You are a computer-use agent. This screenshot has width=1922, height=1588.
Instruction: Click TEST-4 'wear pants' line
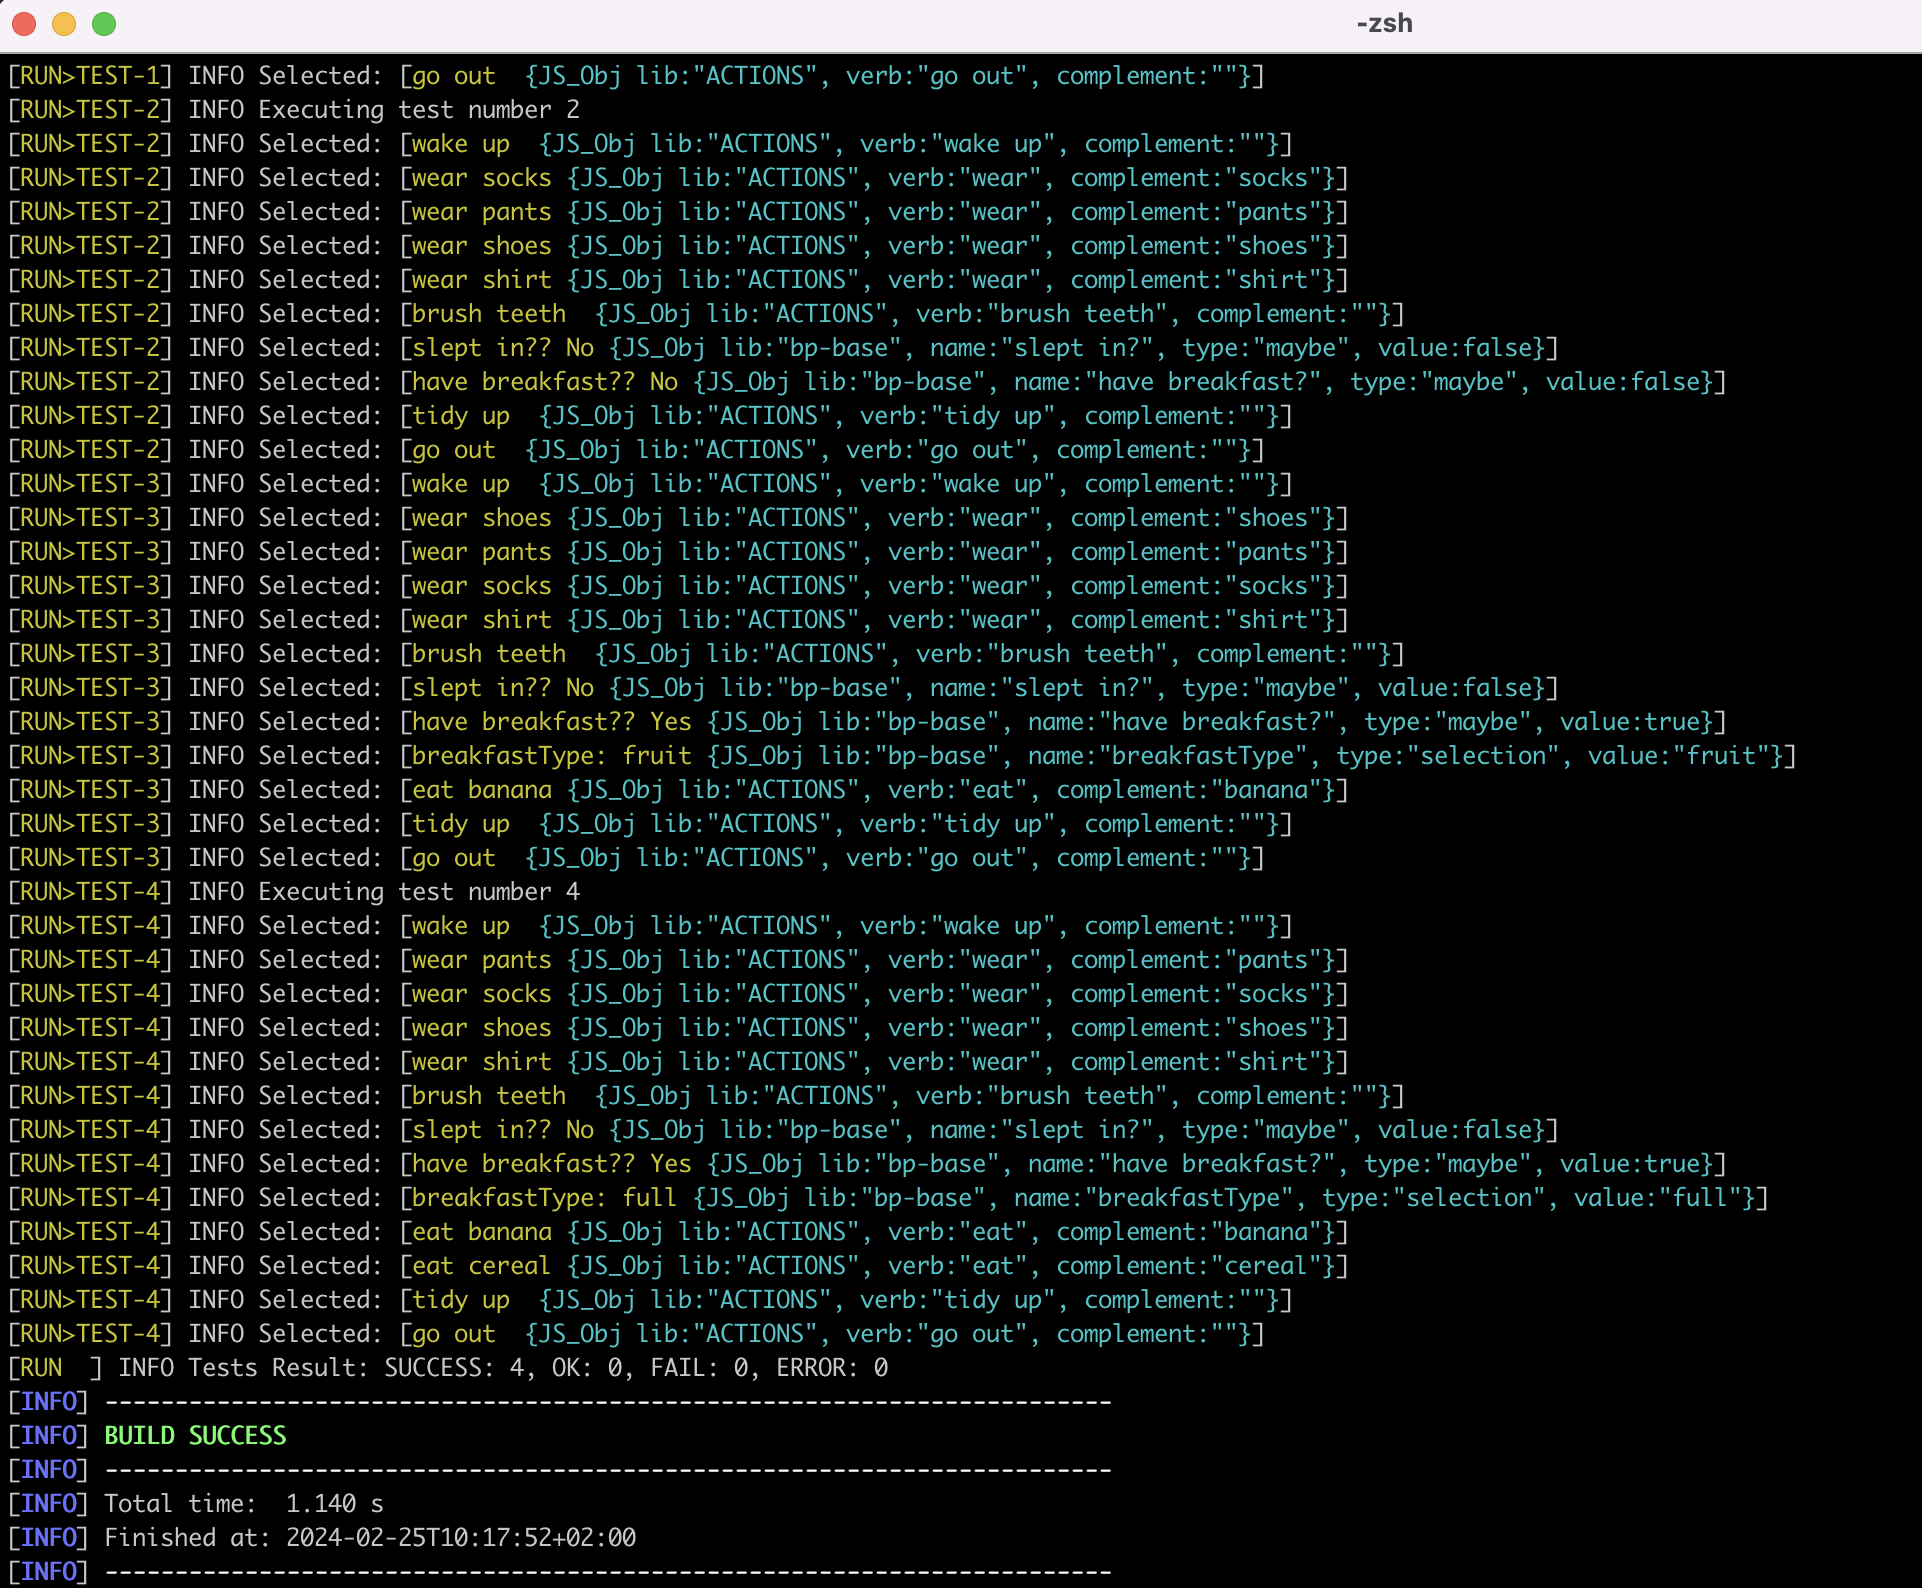[x=679, y=960]
